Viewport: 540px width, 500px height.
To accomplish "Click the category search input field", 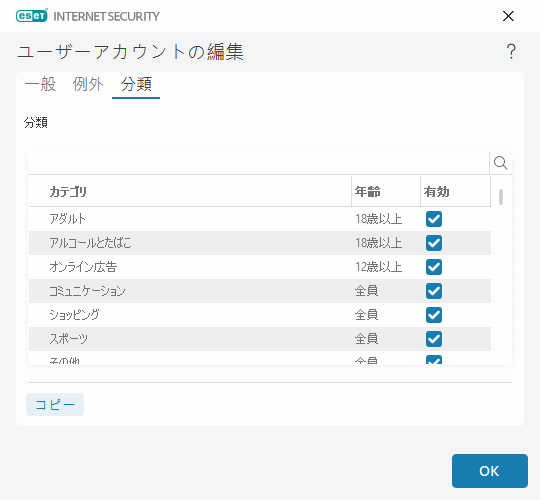I will coord(258,163).
